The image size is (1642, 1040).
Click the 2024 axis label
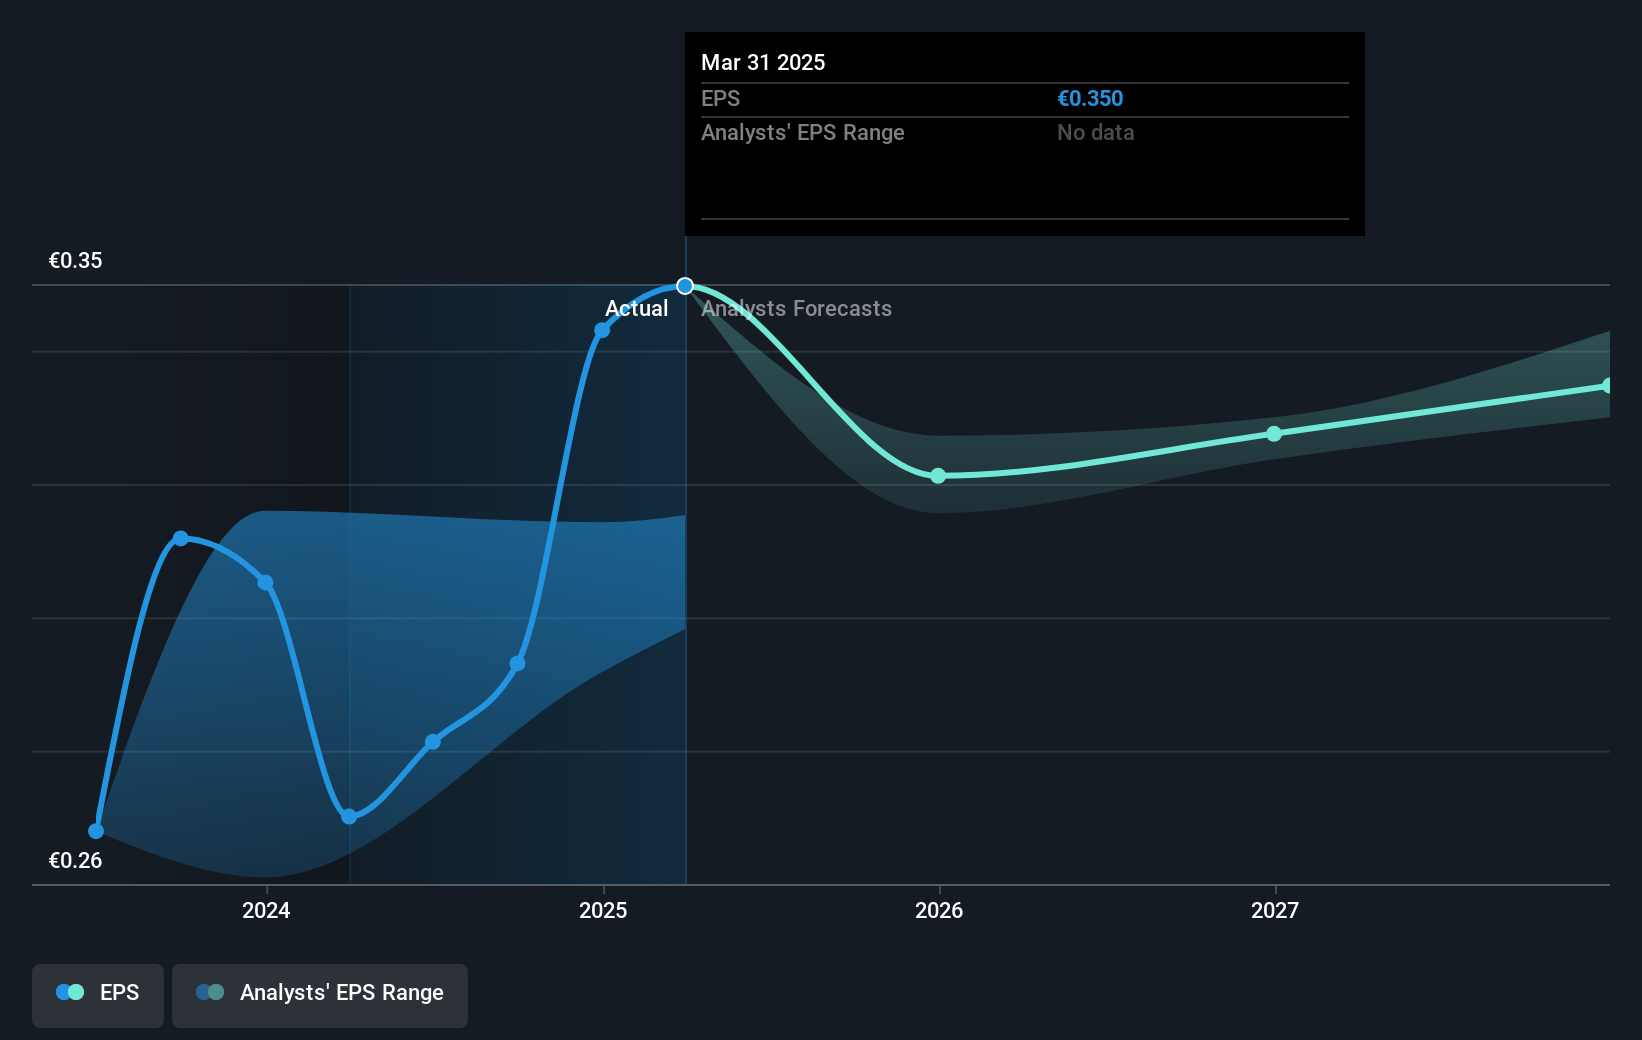pos(266,910)
